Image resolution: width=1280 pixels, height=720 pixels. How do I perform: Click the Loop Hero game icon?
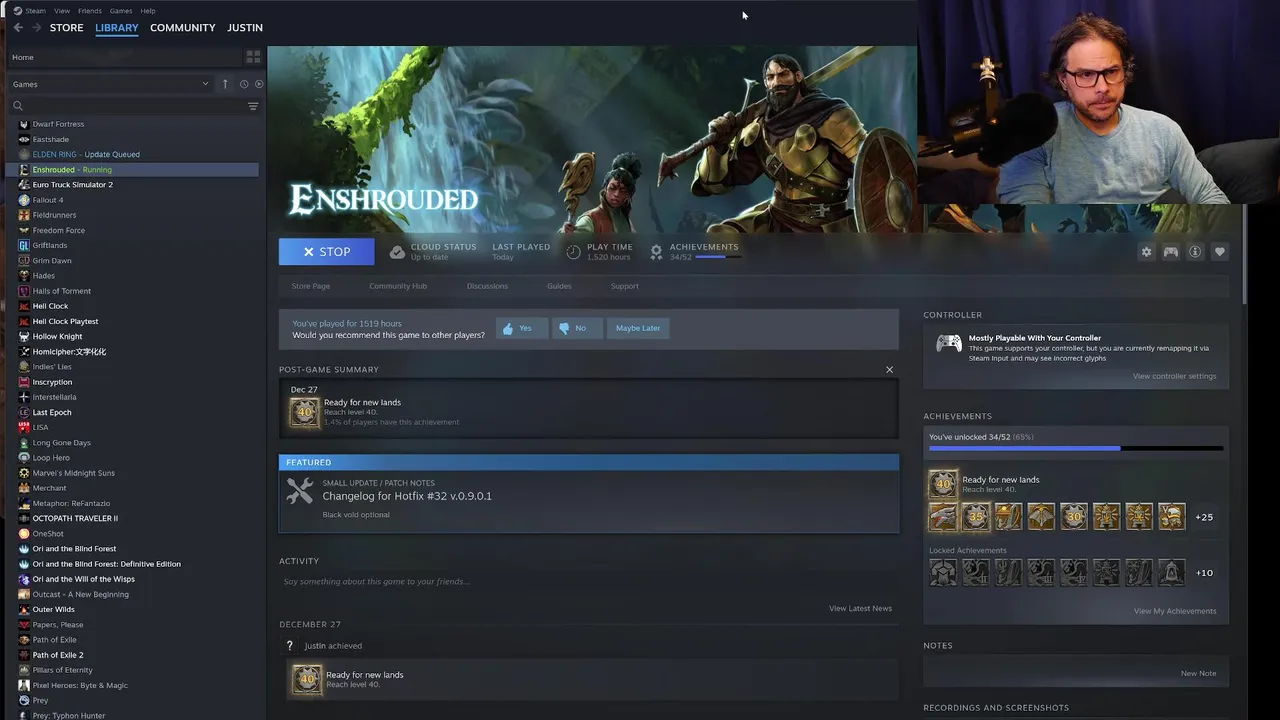tap(24, 458)
